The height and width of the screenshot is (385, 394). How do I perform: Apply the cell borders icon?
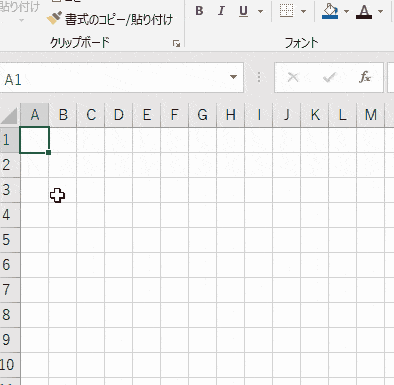[x=286, y=11]
